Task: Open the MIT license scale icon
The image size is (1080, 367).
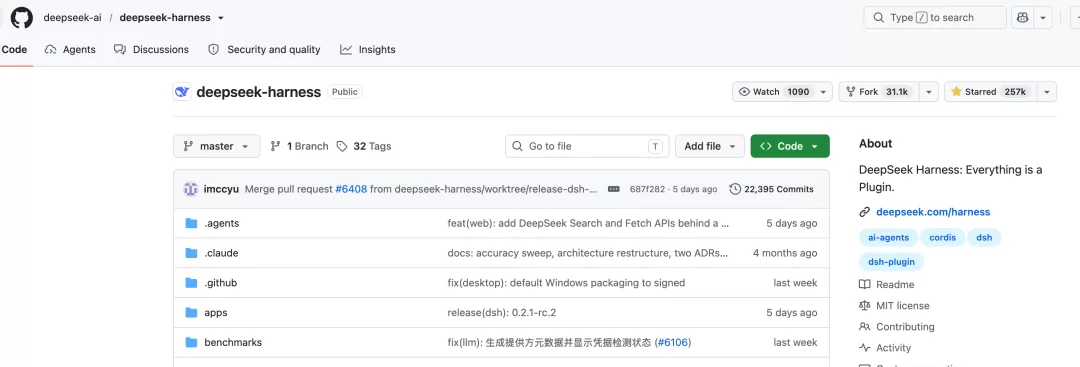Action: click(x=864, y=305)
